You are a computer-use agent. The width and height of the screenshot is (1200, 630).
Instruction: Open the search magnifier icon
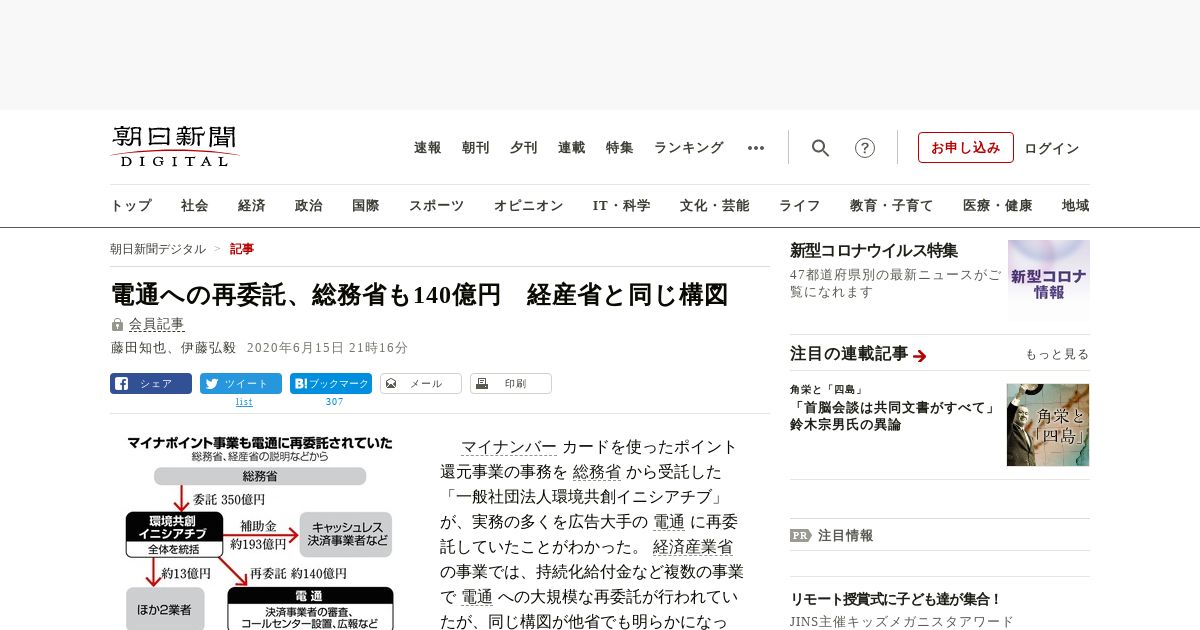(820, 148)
